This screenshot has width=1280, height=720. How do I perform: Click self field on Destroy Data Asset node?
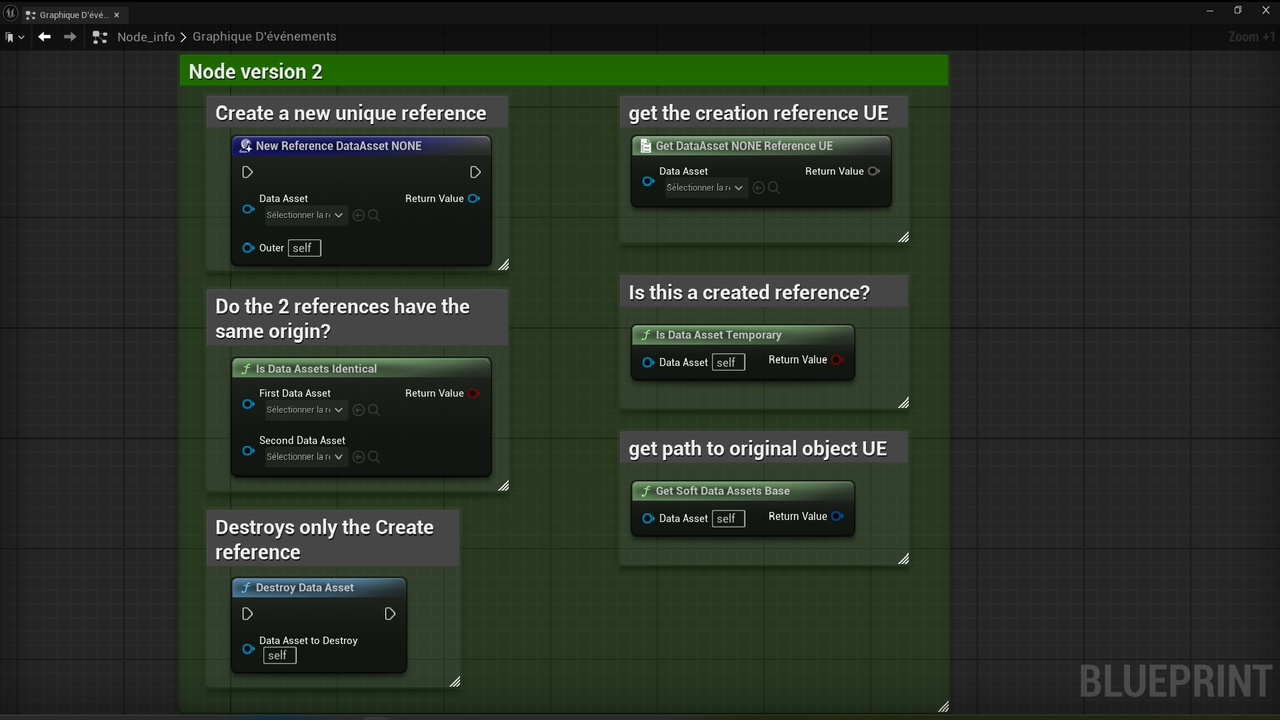[x=280, y=656]
